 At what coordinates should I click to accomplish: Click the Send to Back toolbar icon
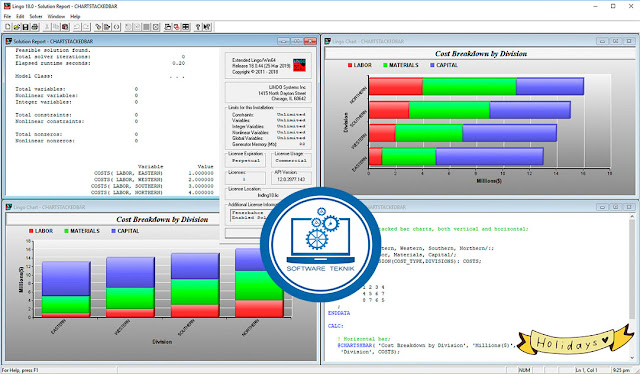coord(167,27)
